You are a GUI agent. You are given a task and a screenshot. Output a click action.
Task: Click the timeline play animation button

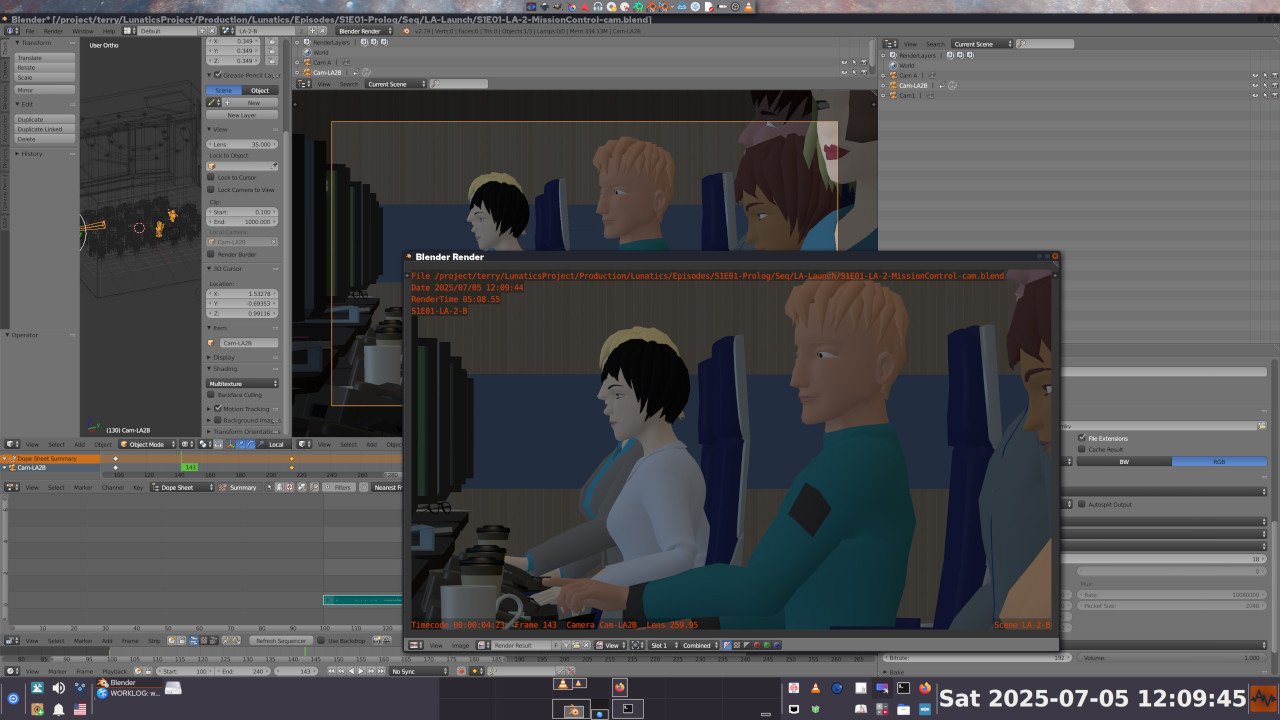[x=361, y=671]
